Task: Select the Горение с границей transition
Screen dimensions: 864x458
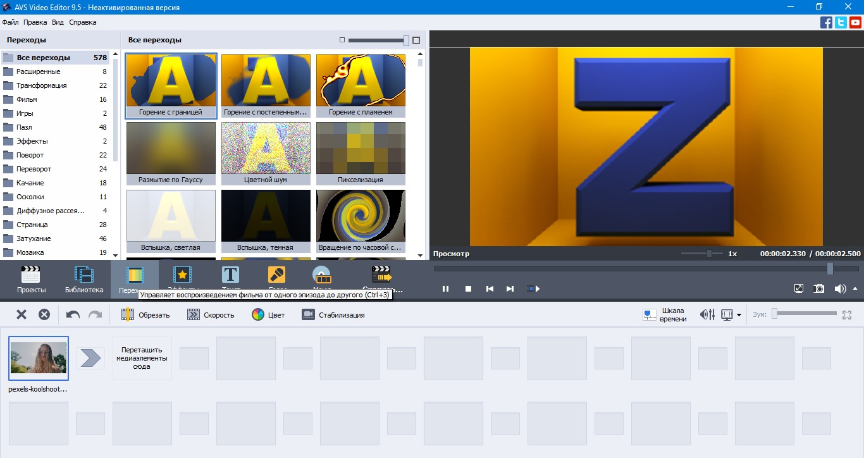Action: (x=171, y=85)
